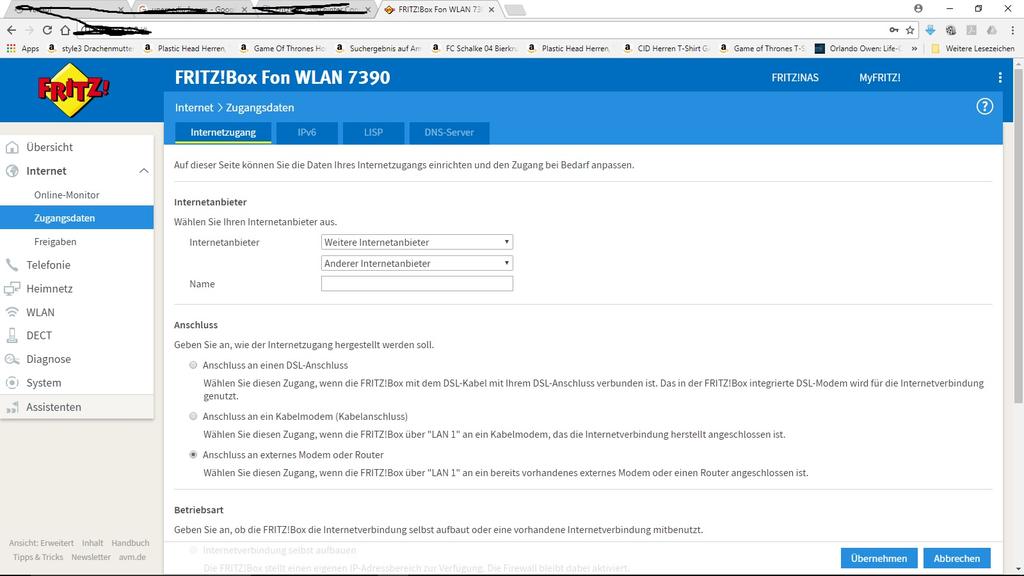Click the Übernehmen button
This screenshot has width=1024, height=576.
tap(879, 558)
